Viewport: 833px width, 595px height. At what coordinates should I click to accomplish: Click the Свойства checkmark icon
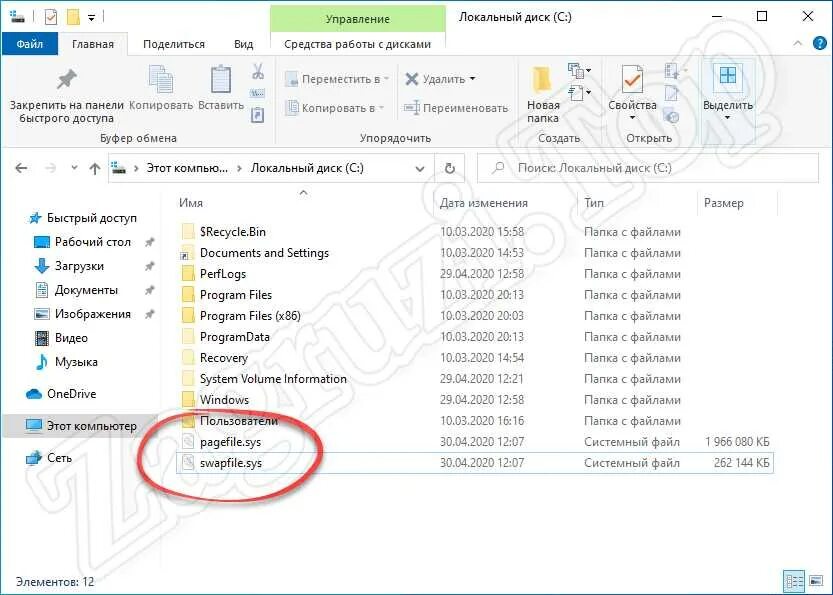coord(632,80)
